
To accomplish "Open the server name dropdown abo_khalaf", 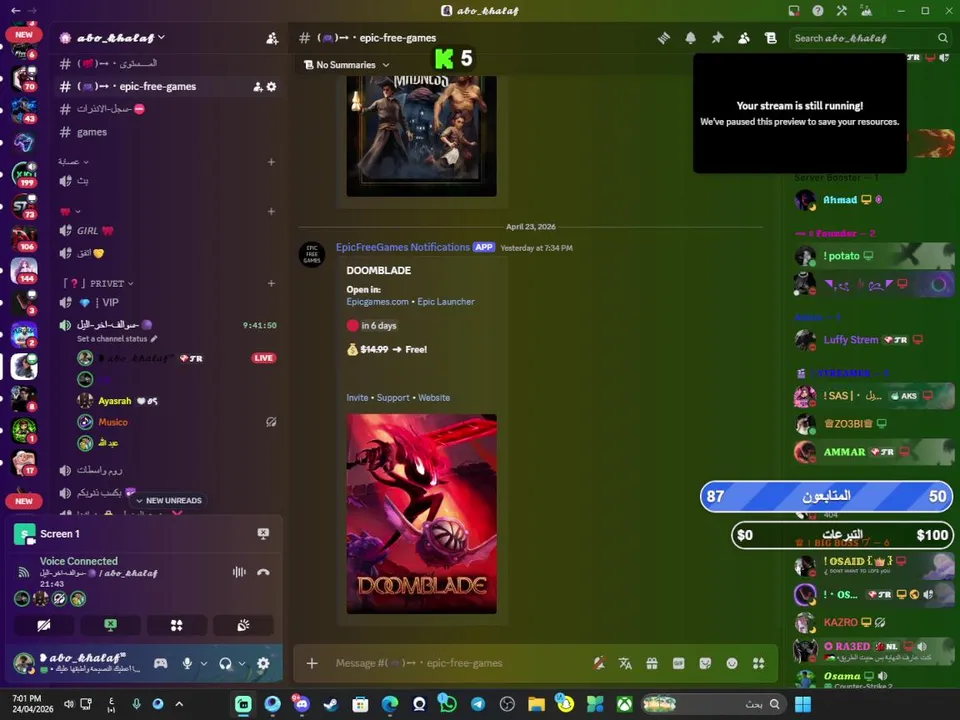I will coord(121,37).
